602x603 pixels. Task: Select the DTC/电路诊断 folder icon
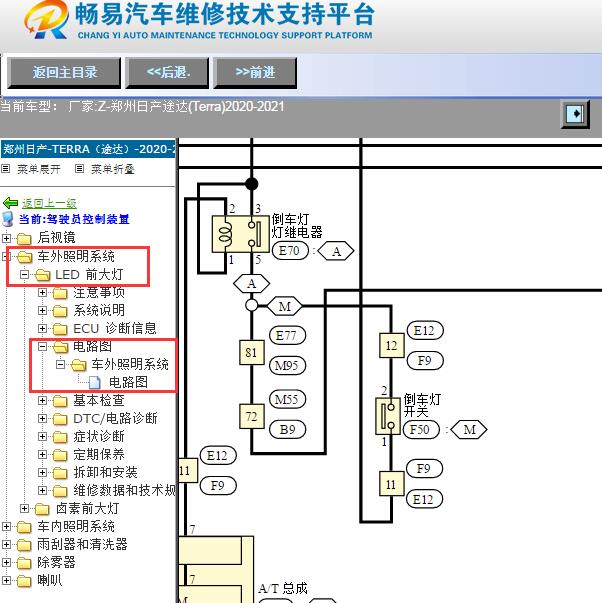(60, 419)
